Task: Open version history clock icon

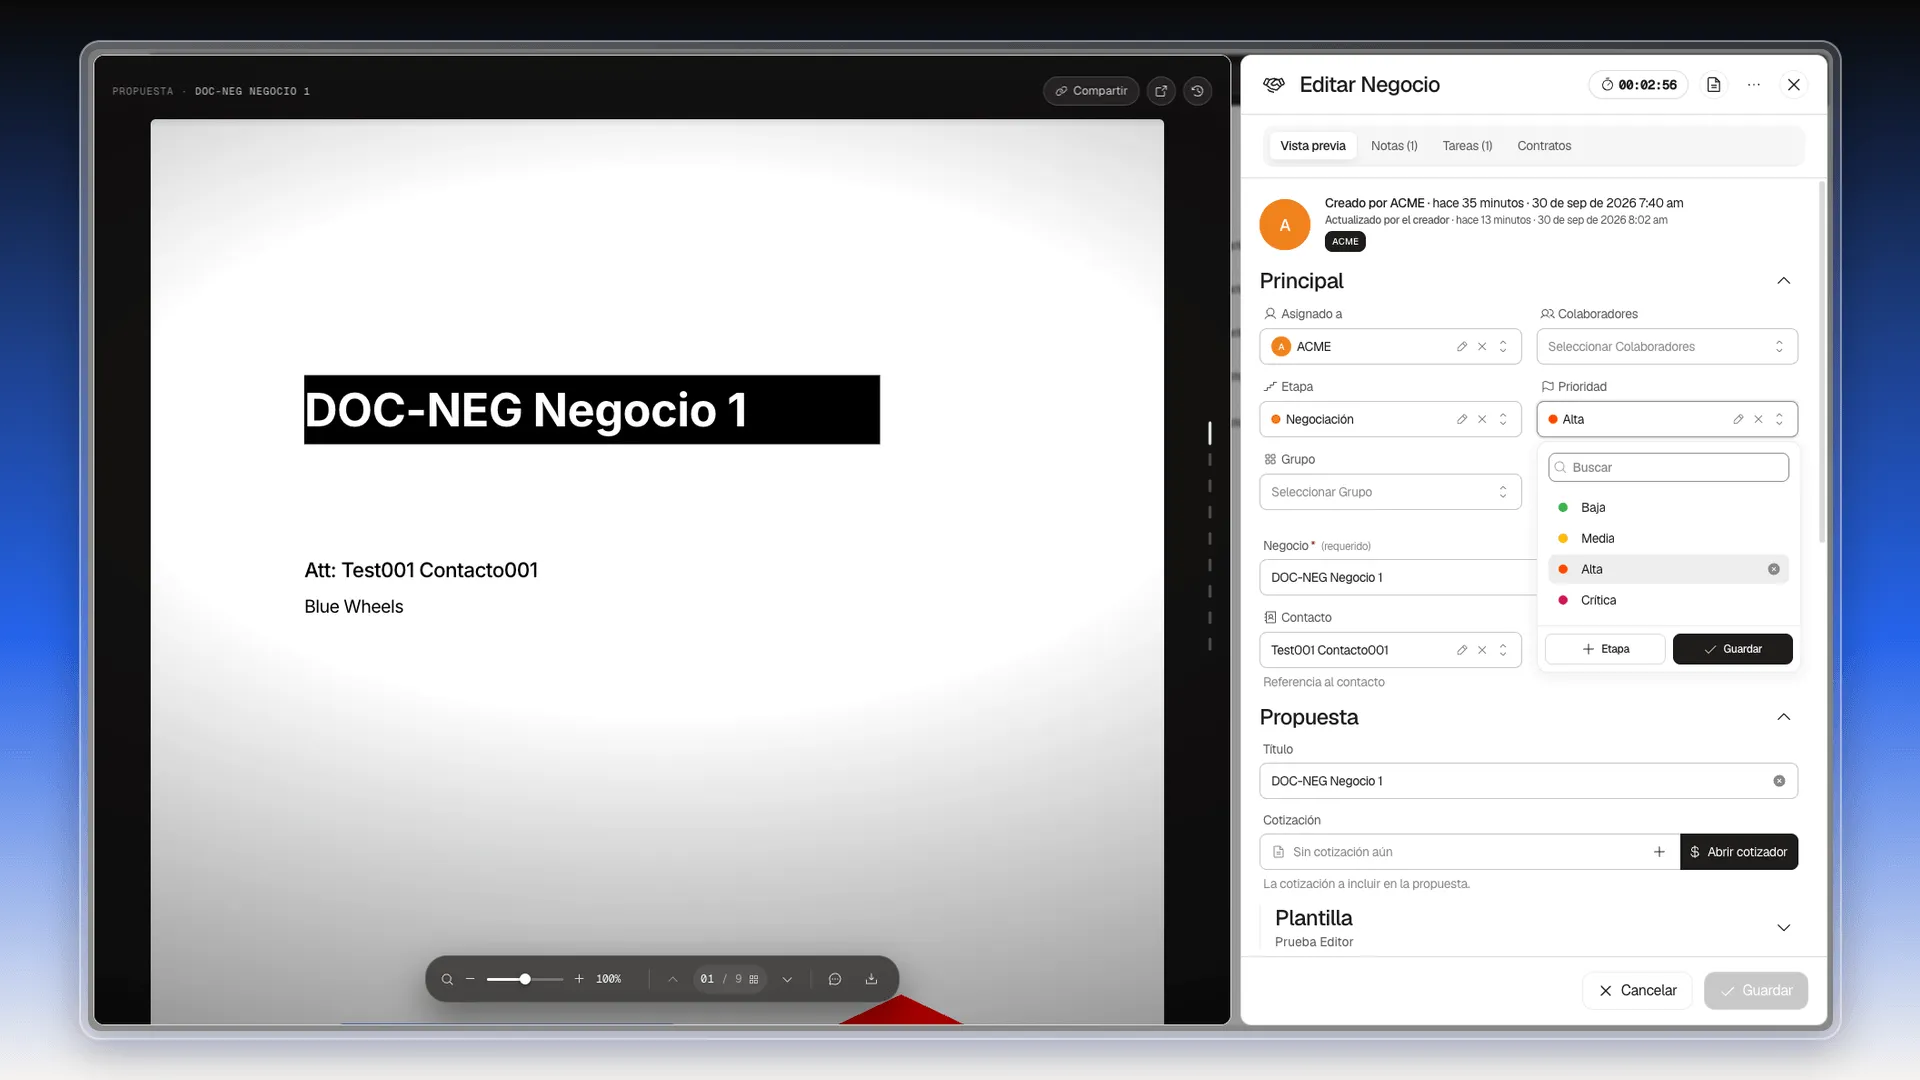Action: (1197, 91)
